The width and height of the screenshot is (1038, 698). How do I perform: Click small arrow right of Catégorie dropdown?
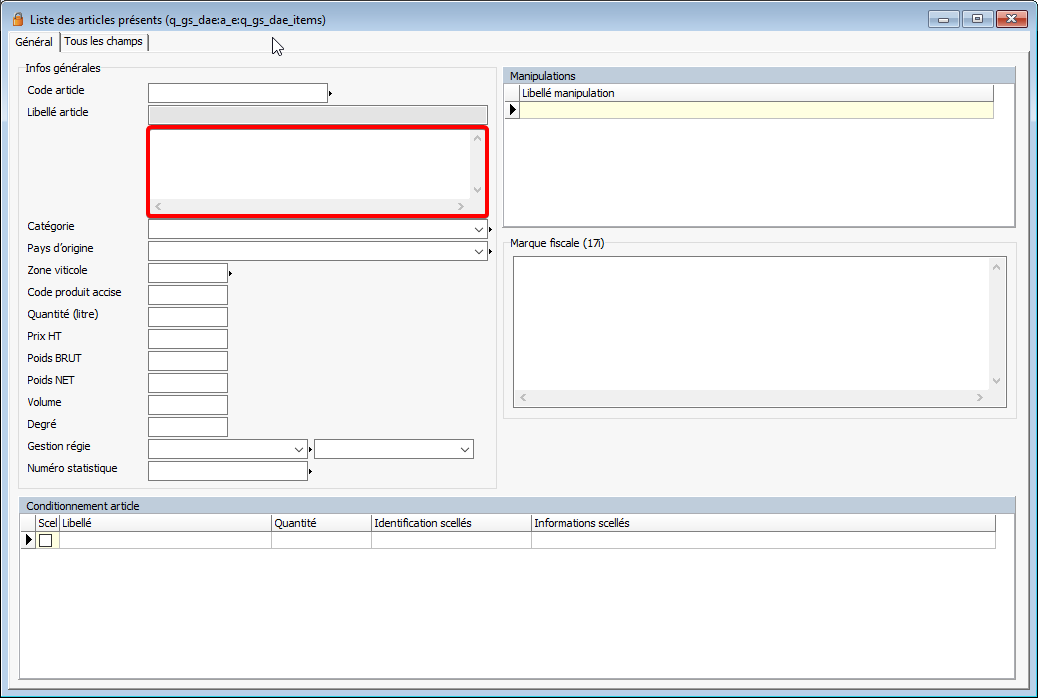491,229
